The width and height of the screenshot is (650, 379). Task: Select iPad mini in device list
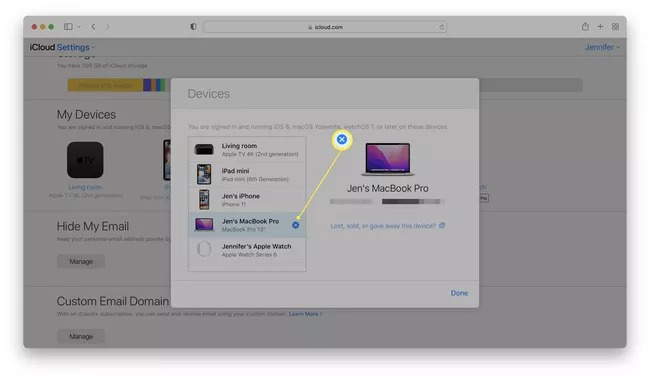tap(247, 175)
